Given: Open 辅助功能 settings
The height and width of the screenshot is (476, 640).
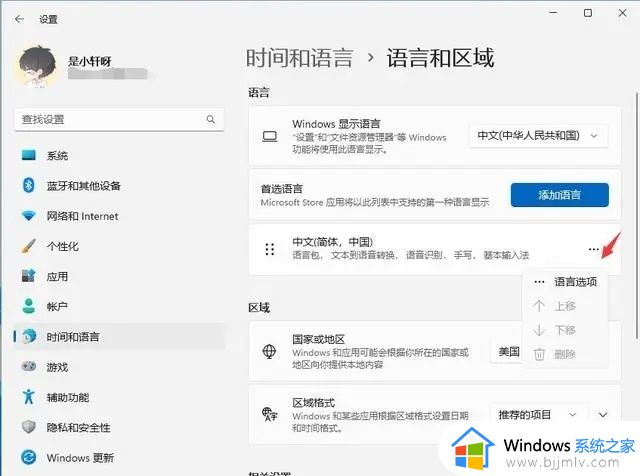Looking at the screenshot, I should click(x=119, y=397).
